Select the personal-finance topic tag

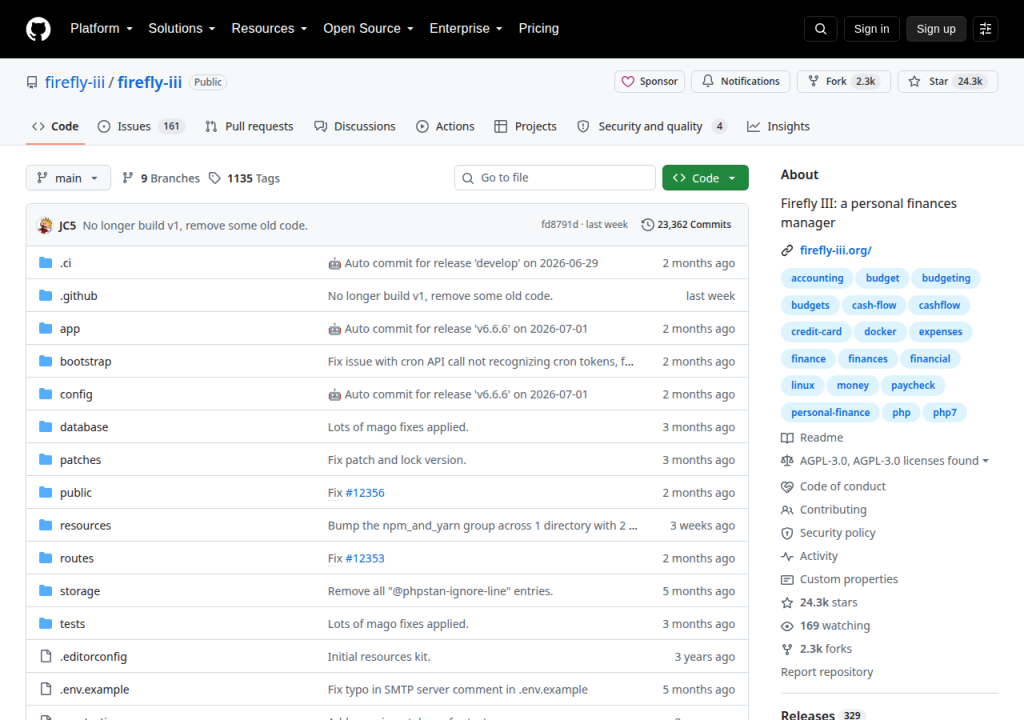(830, 412)
